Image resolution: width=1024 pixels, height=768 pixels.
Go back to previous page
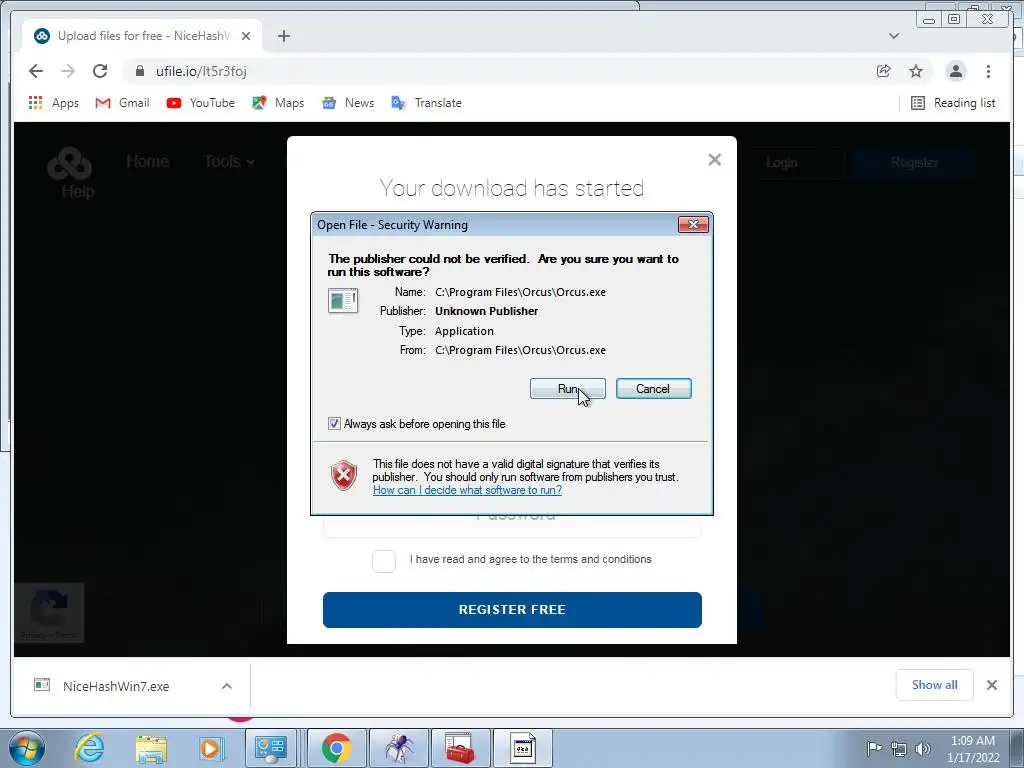36,71
